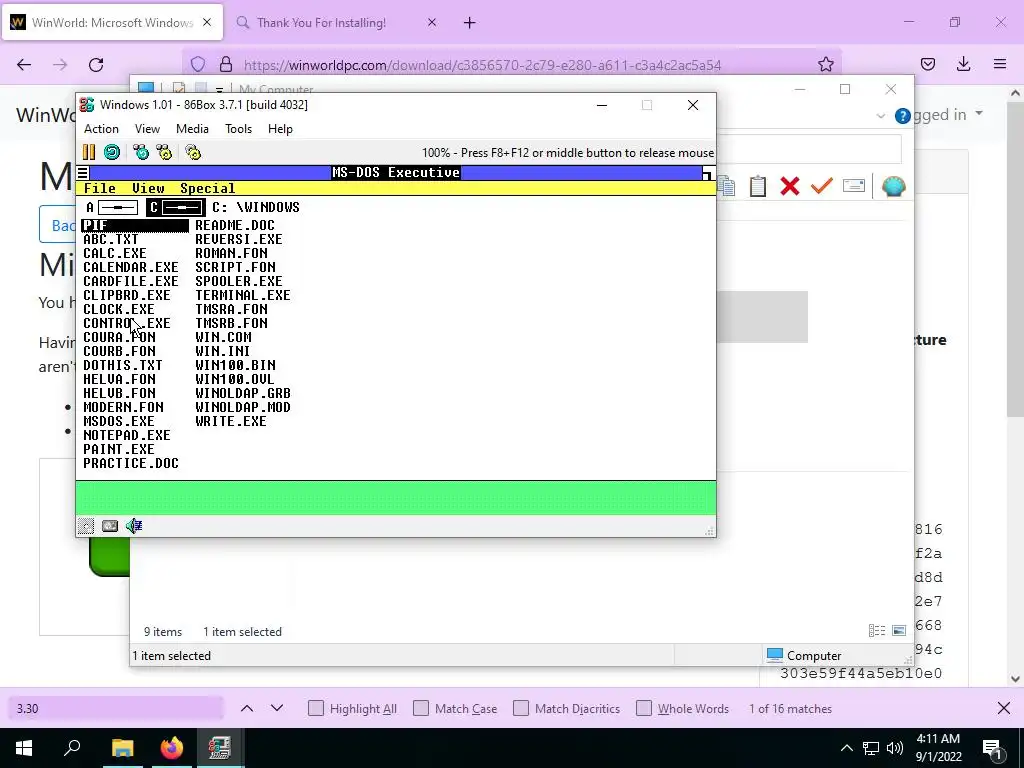Open 86Box Tools menu
The height and width of the screenshot is (768, 1024).
click(238, 129)
